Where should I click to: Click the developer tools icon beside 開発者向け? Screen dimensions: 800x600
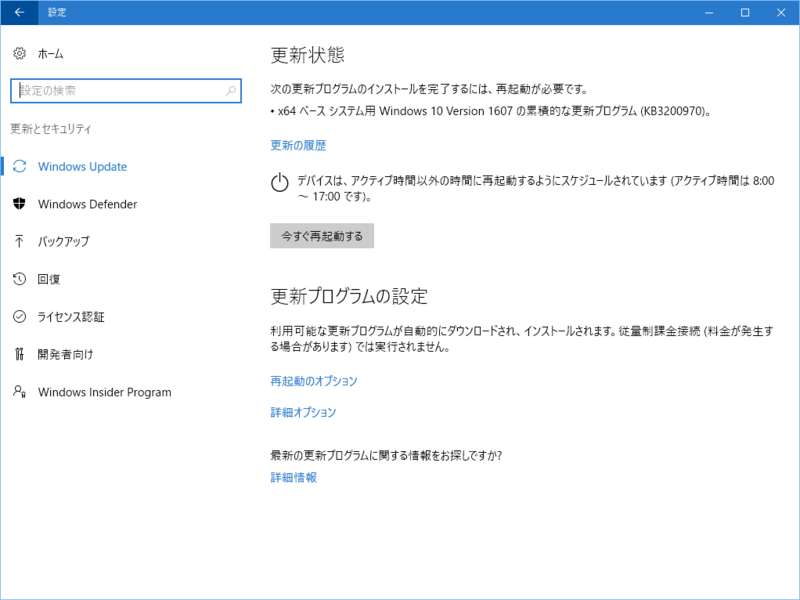click(19, 354)
